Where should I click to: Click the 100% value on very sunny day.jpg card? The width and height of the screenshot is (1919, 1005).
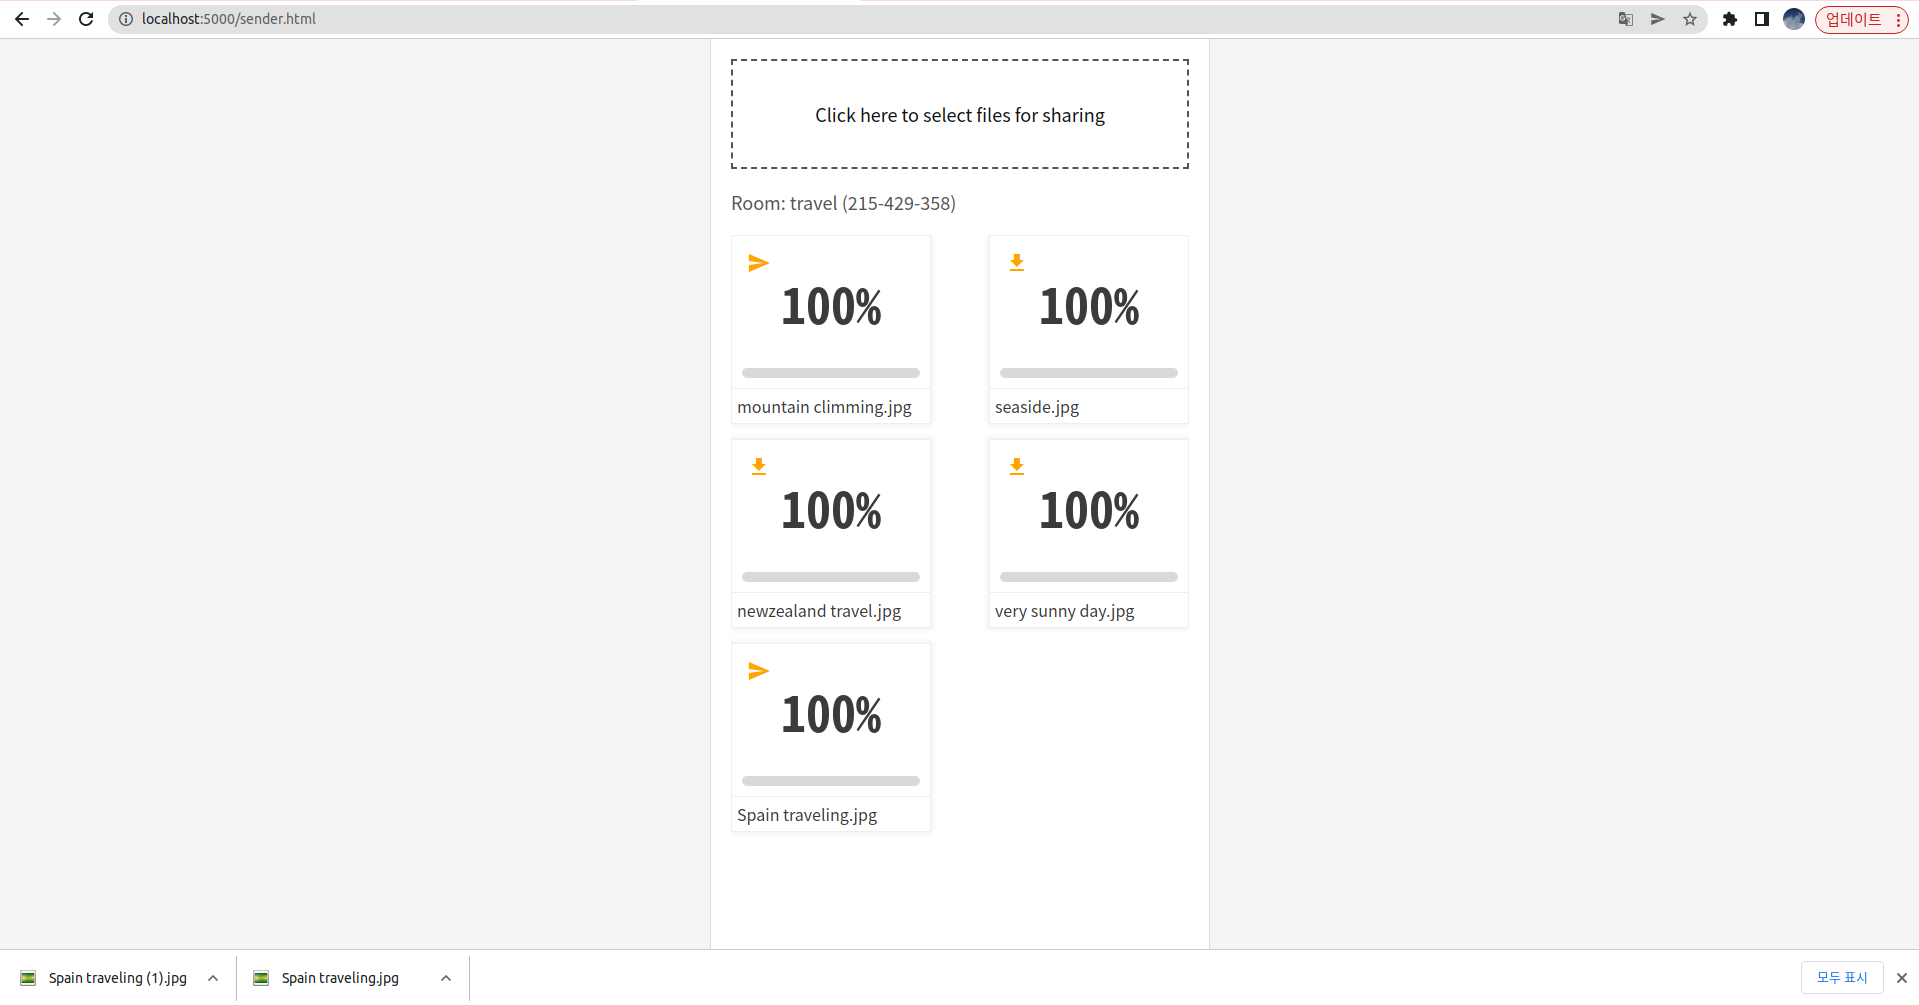coord(1089,511)
